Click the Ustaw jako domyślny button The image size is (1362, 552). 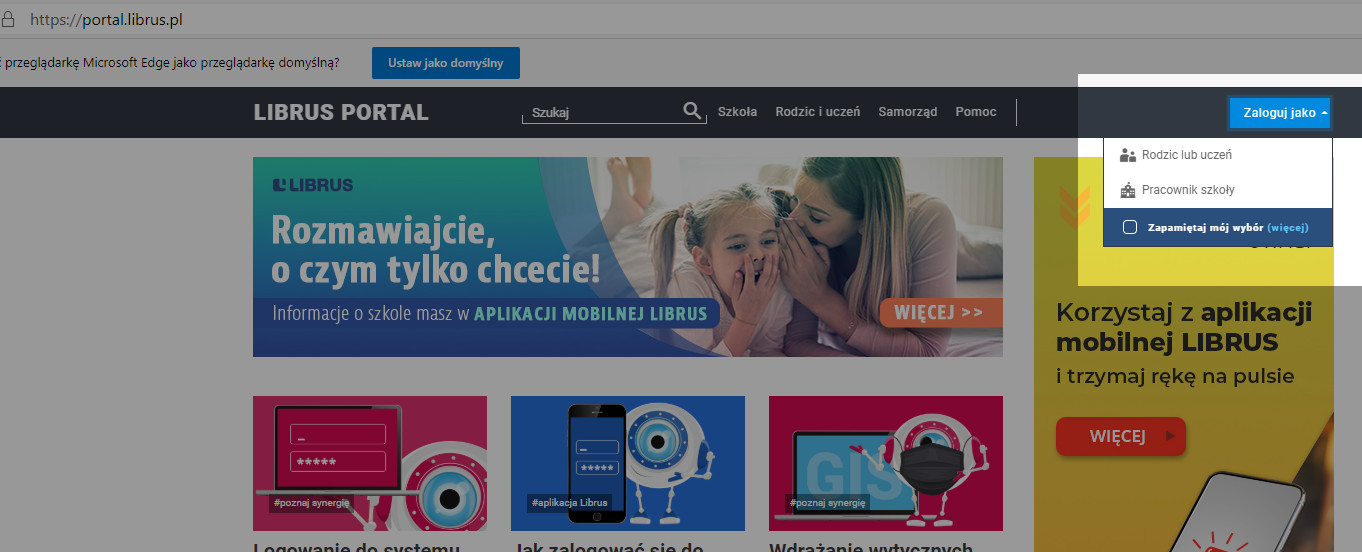[446, 63]
